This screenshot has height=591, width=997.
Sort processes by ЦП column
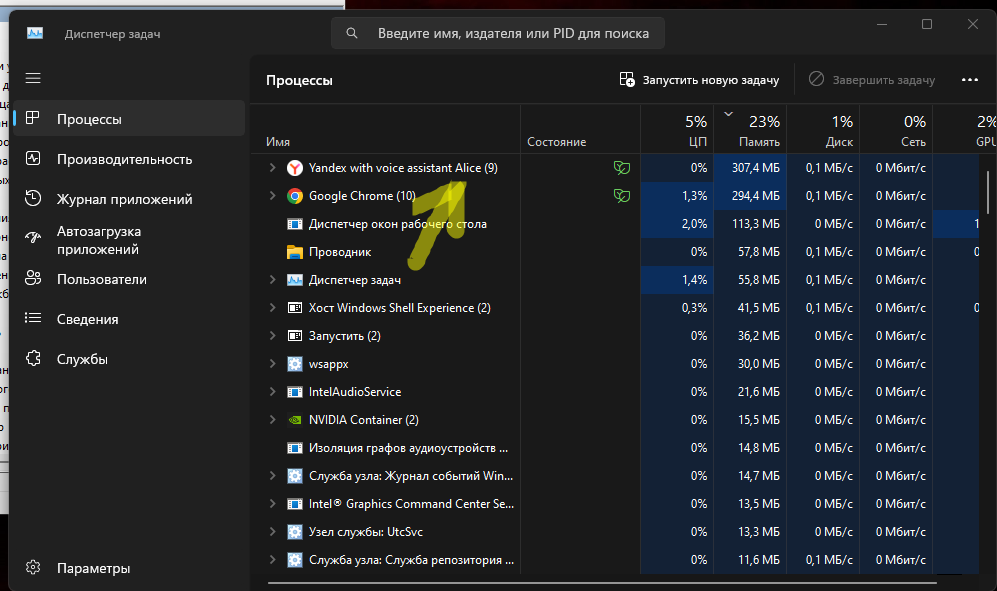[677, 129]
